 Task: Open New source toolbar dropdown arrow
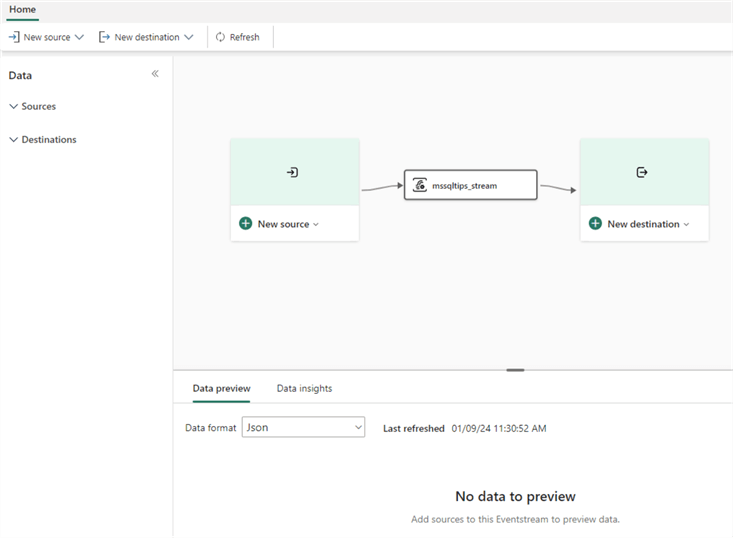click(x=79, y=37)
